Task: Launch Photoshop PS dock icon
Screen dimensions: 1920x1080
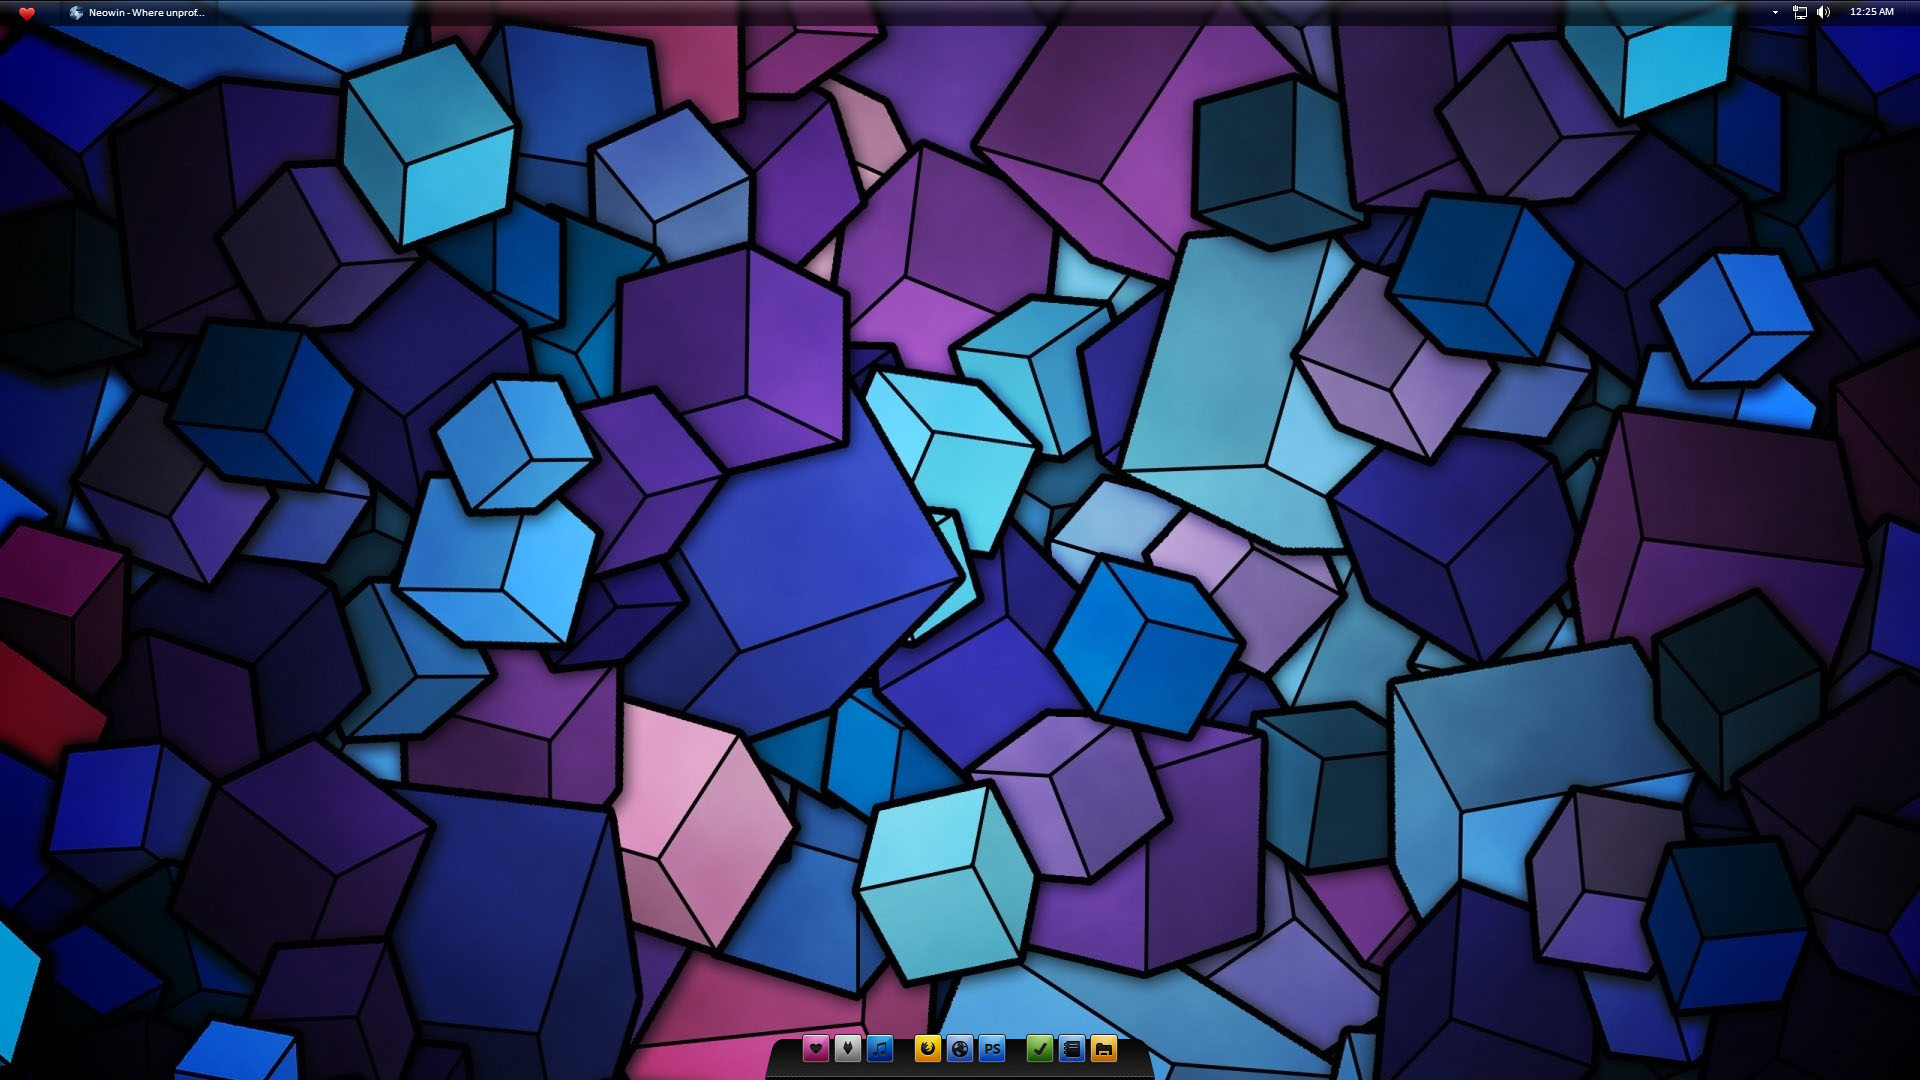Action: coord(992,1049)
